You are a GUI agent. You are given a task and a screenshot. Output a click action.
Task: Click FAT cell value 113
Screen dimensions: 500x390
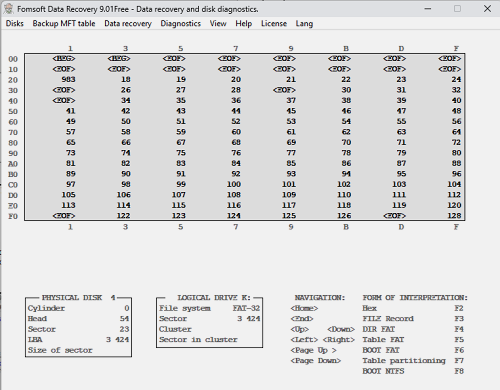[x=68, y=205]
